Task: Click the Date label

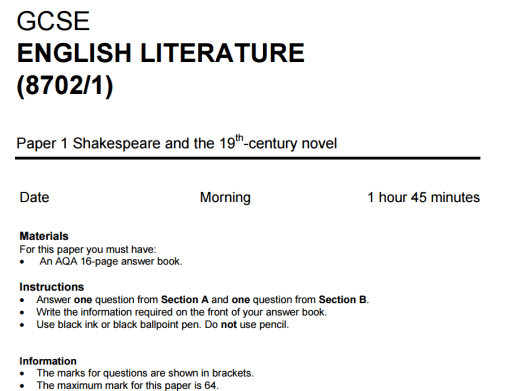Action: click(x=34, y=197)
